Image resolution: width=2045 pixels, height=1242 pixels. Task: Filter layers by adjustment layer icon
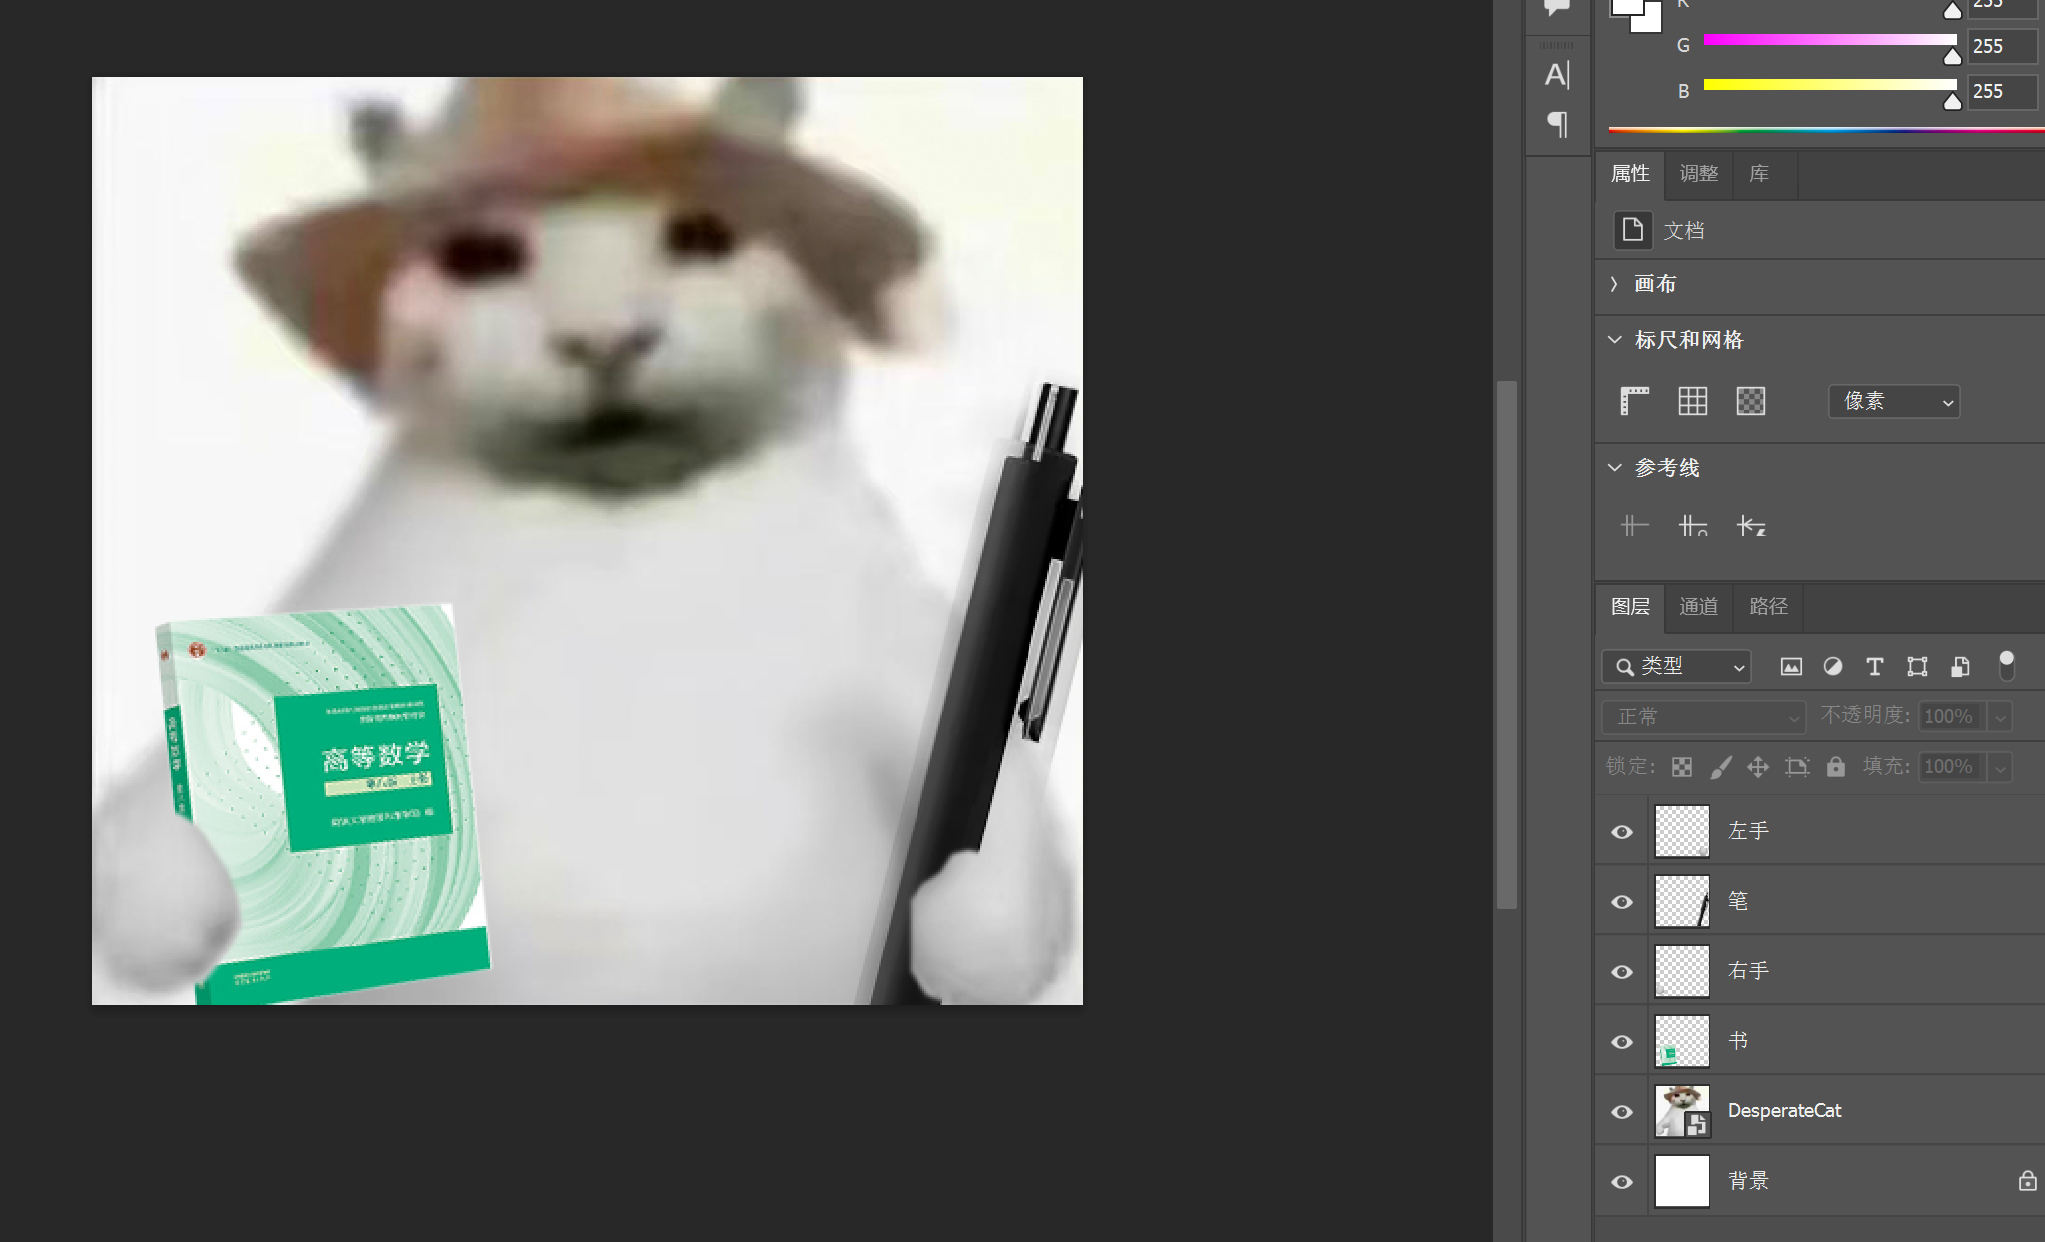[1833, 667]
